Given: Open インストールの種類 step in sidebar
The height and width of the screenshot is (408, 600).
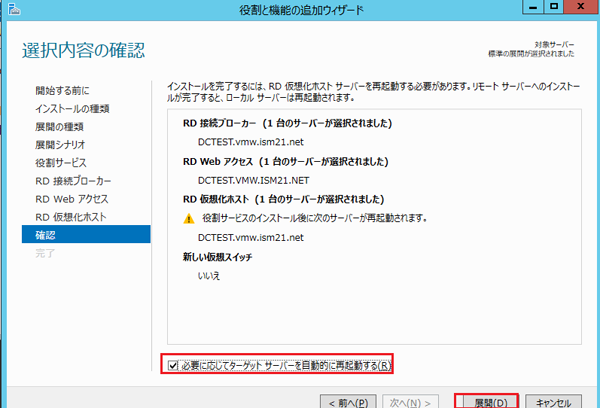Looking at the screenshot, I should coord(72,109).
